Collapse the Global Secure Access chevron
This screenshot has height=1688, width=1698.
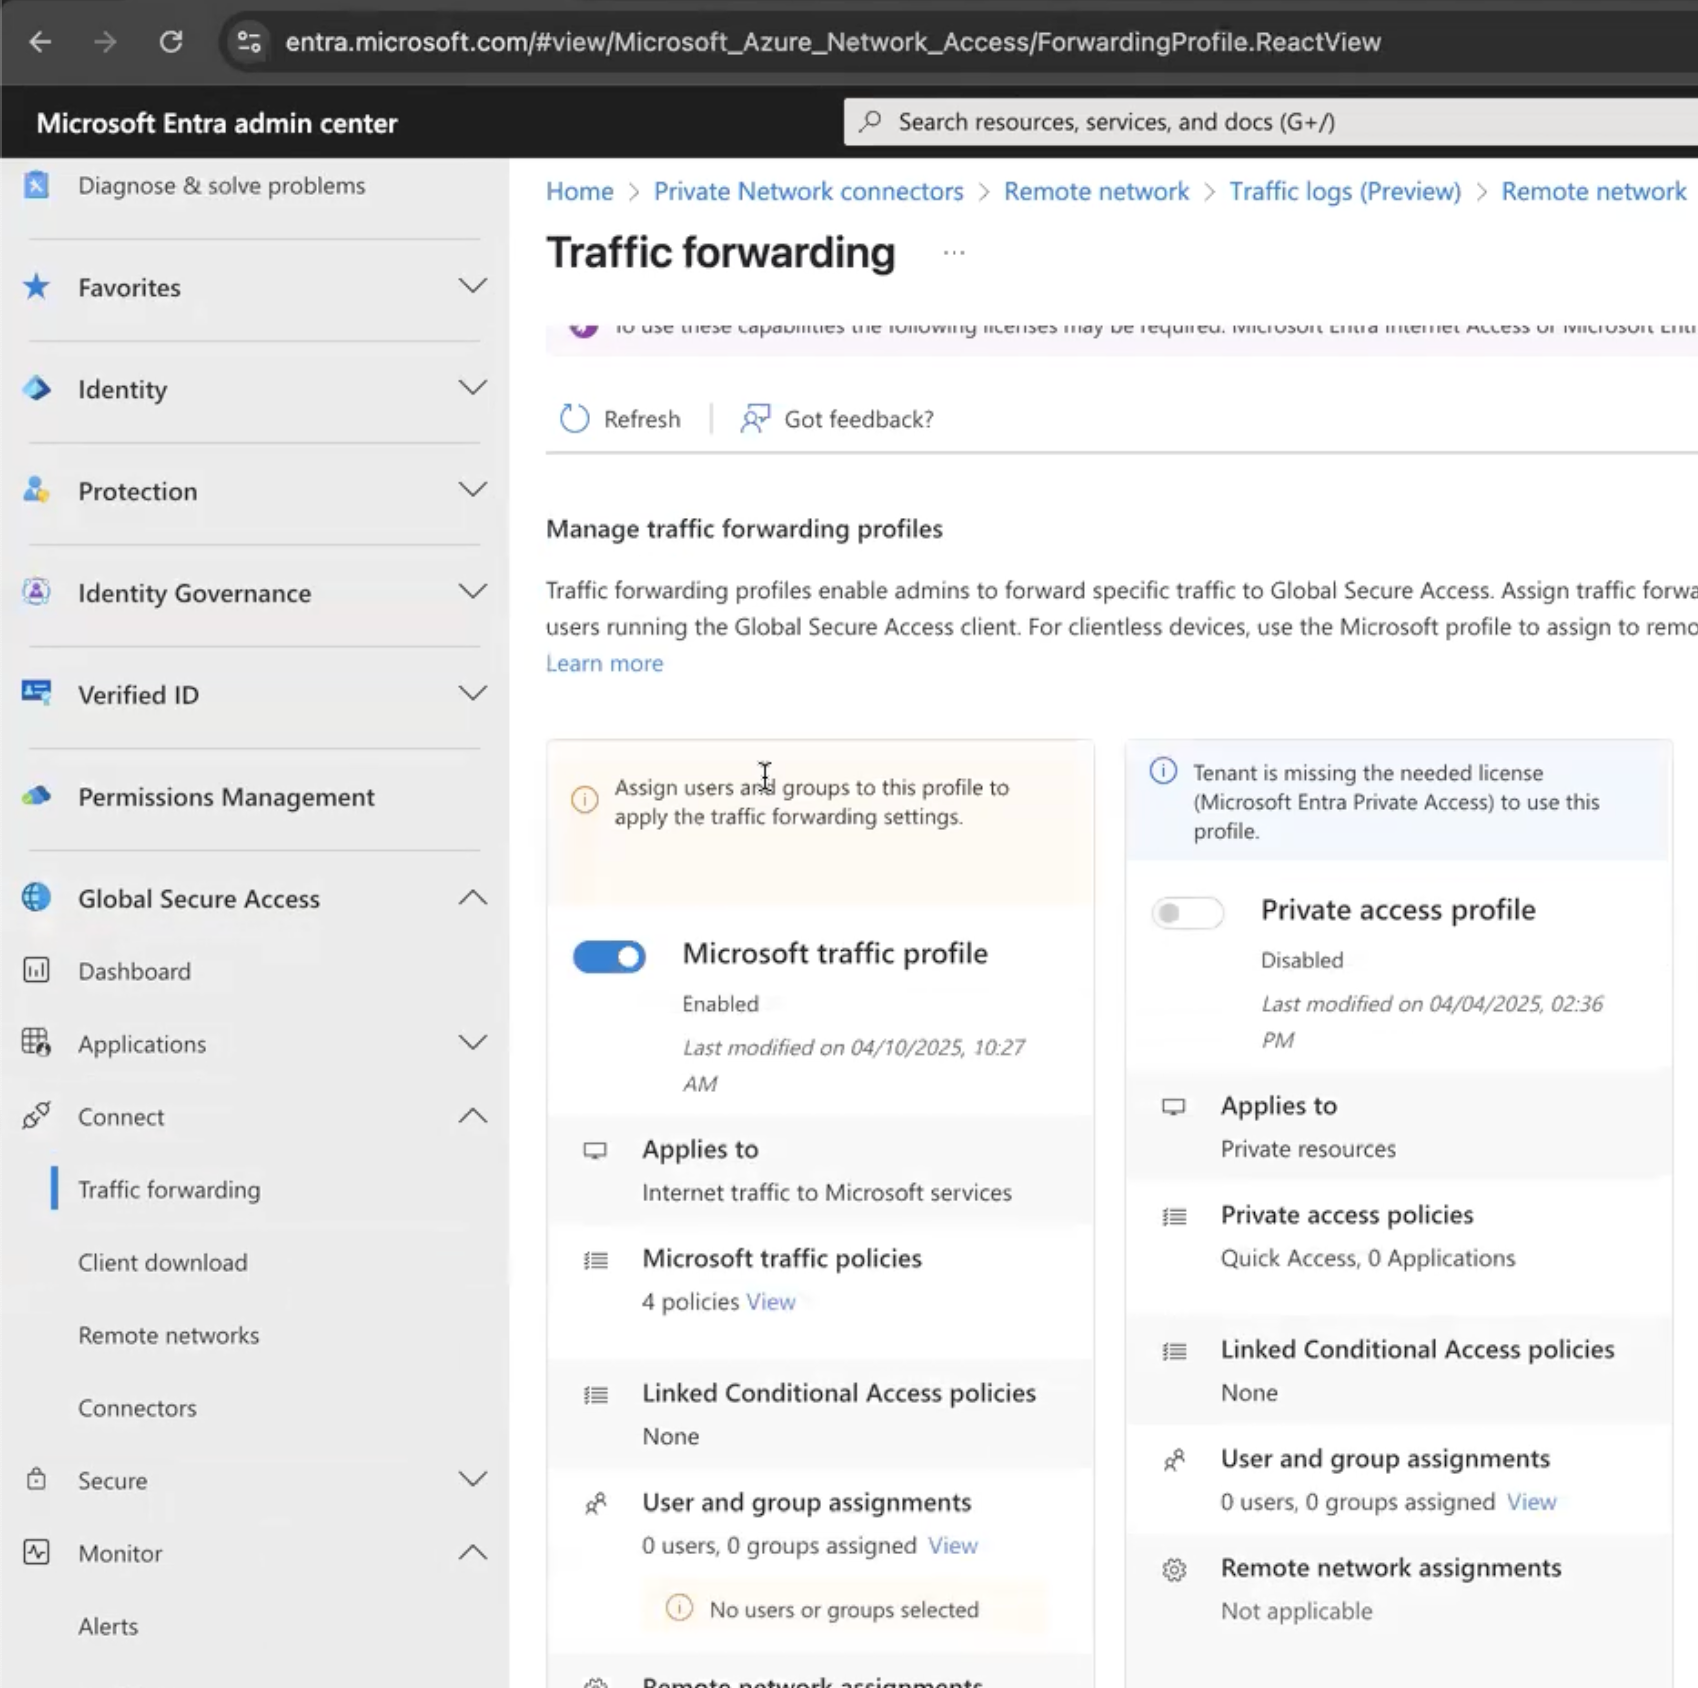point(473,898)
